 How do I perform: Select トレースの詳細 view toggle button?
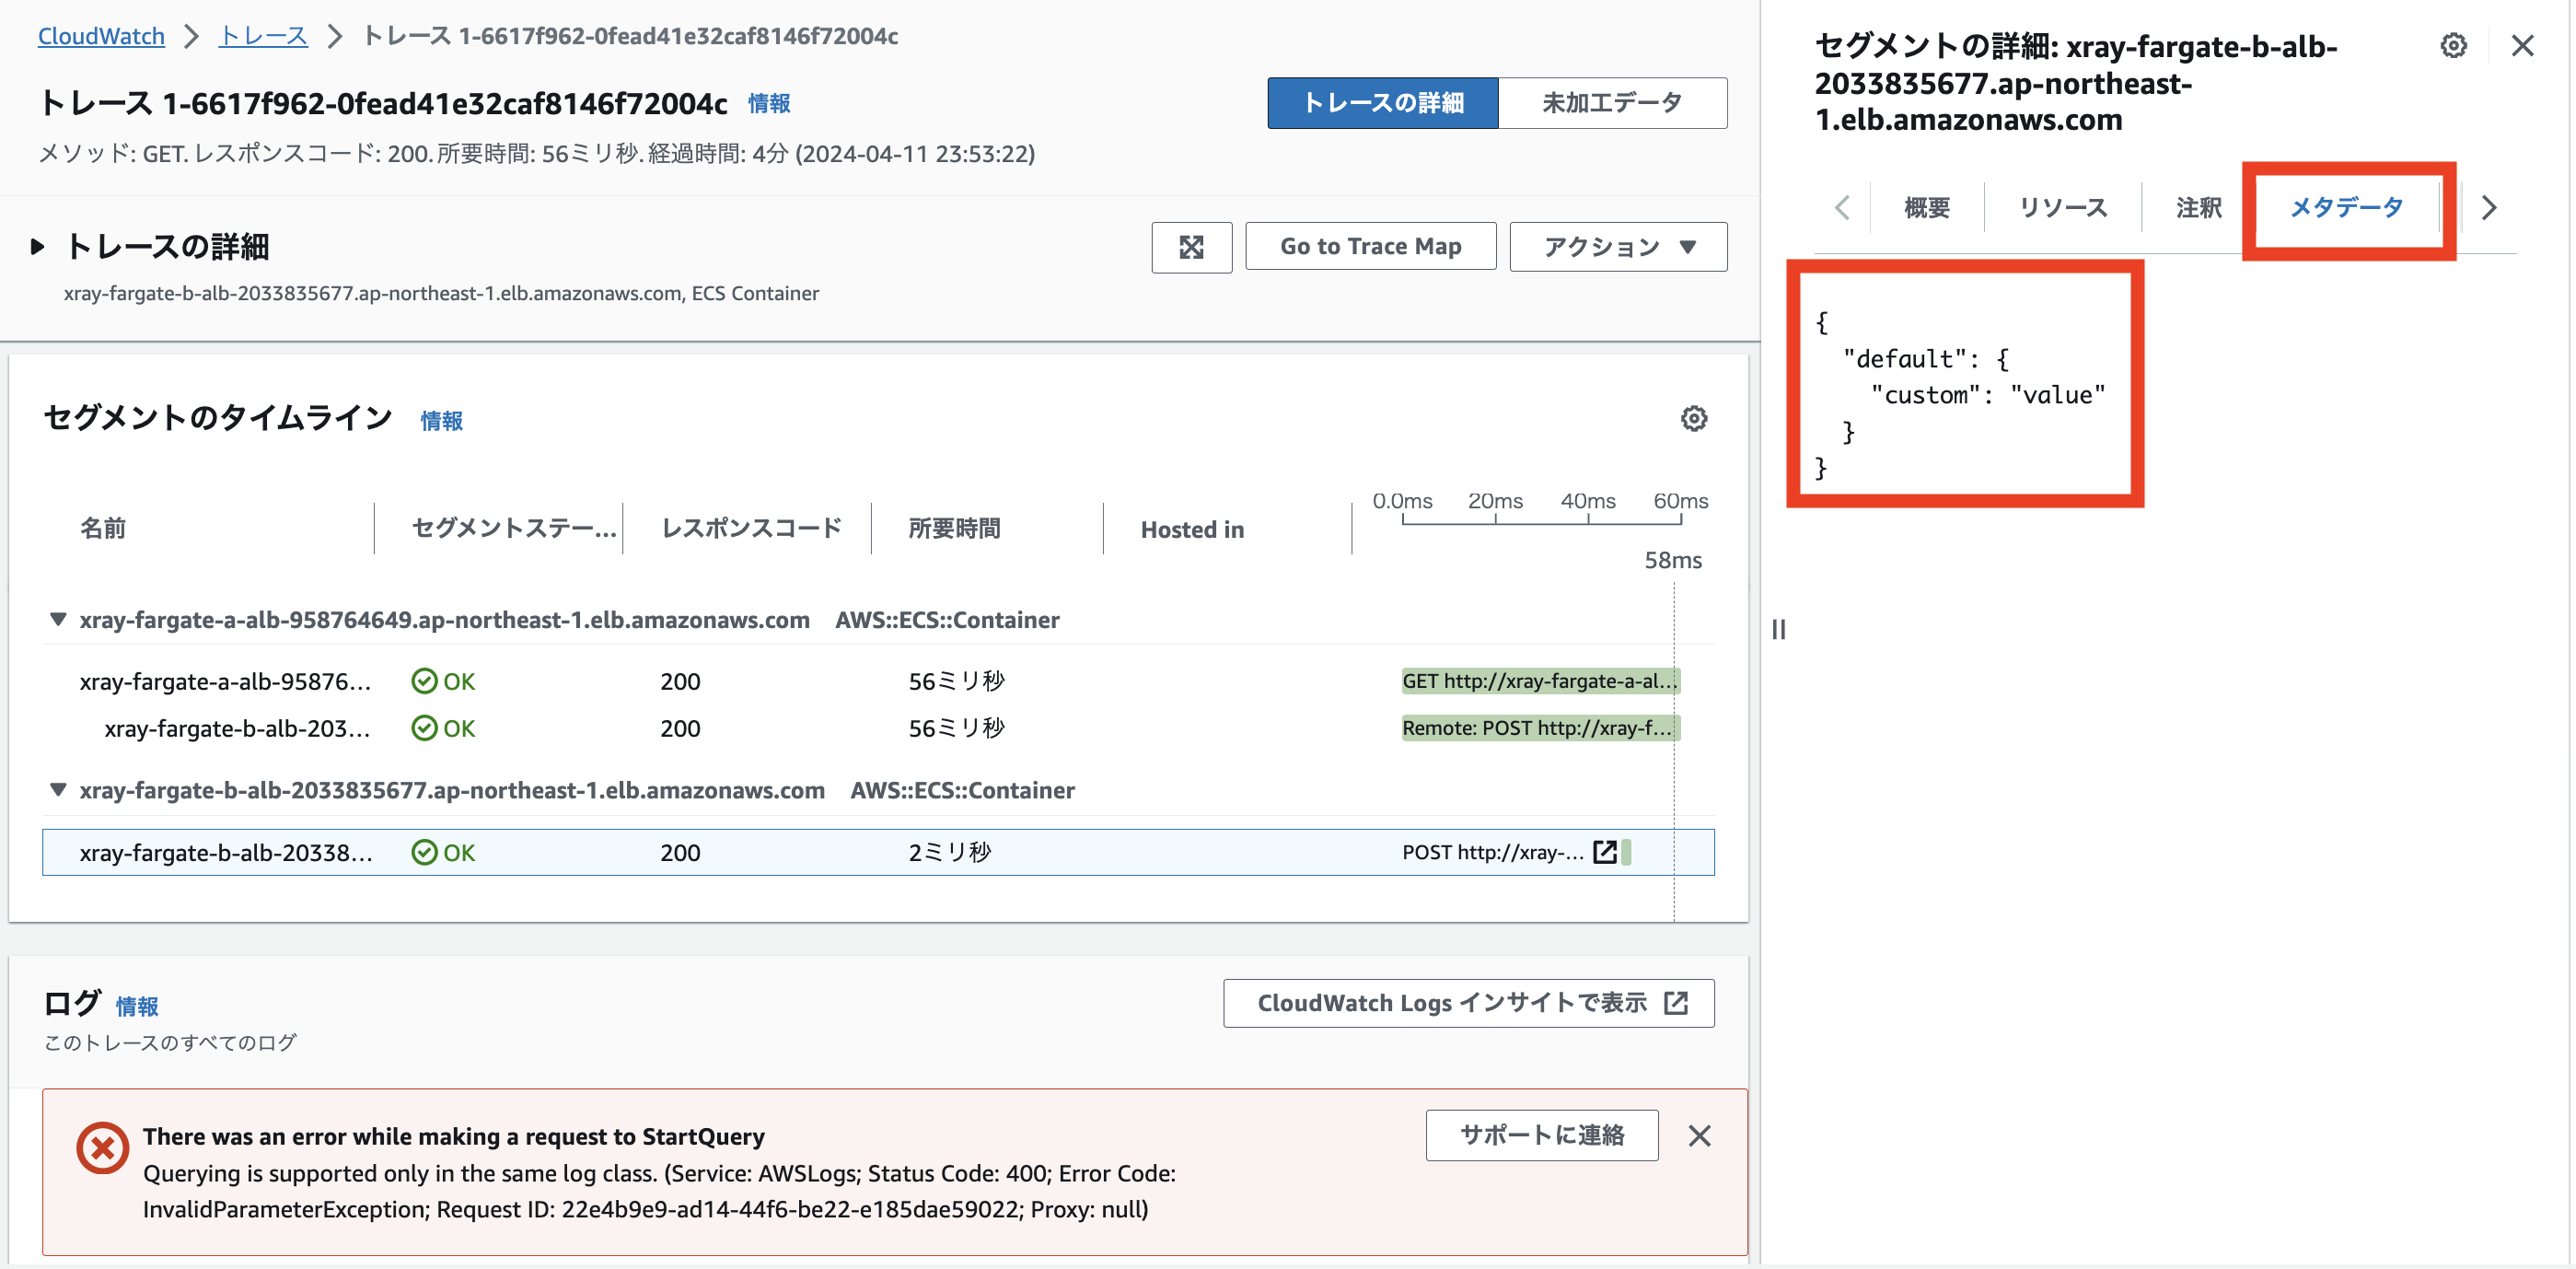coord(1382,103)
